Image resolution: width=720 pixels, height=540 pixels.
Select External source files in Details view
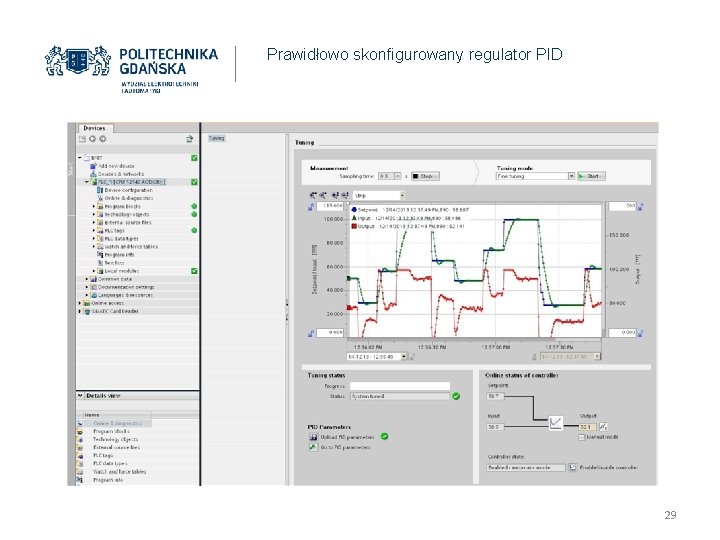click(117, 447)
